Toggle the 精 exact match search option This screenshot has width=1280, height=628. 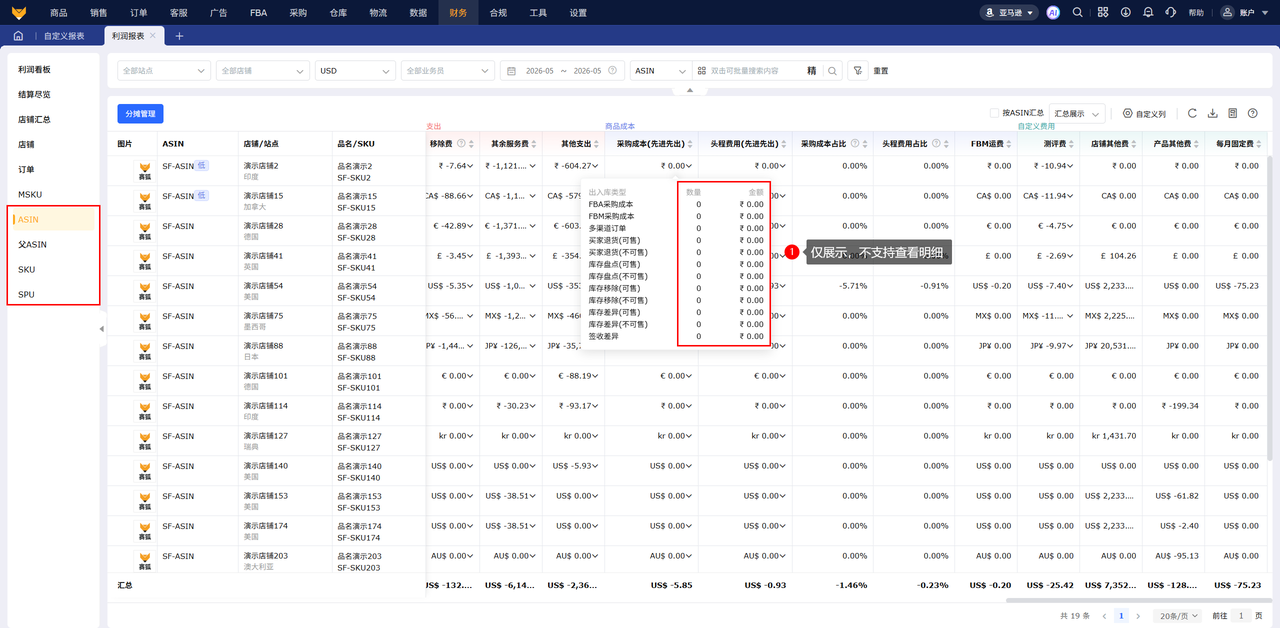pyautogui.click(x=811, y=71)
